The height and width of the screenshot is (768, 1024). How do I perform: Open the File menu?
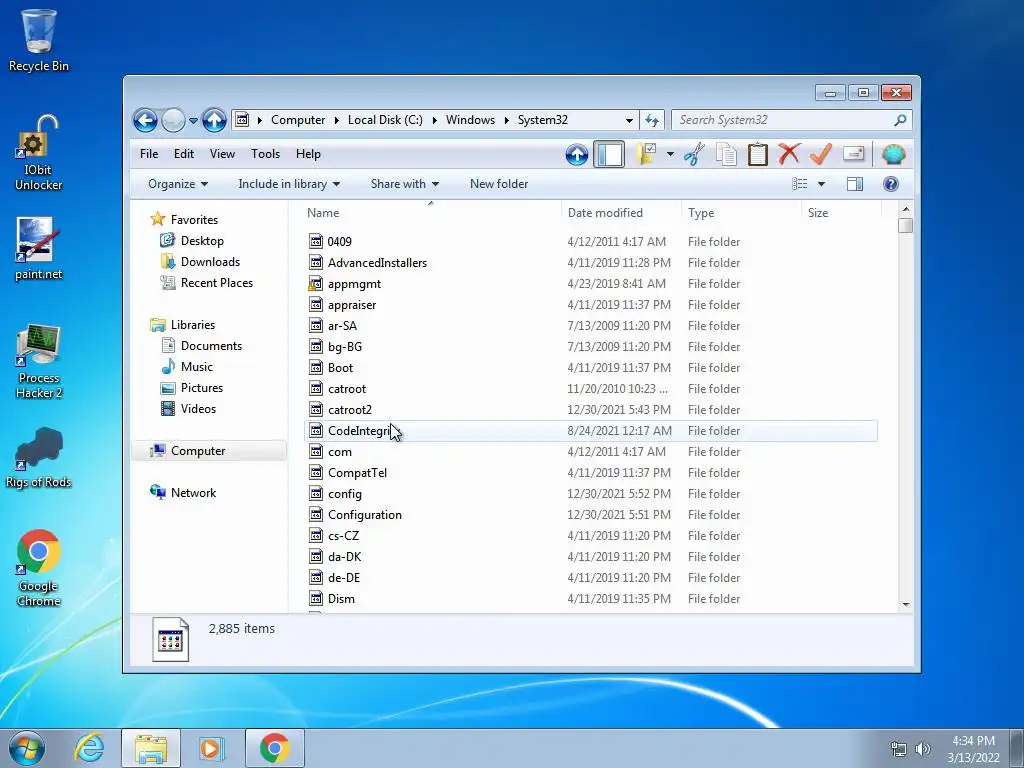coord(149,154)
